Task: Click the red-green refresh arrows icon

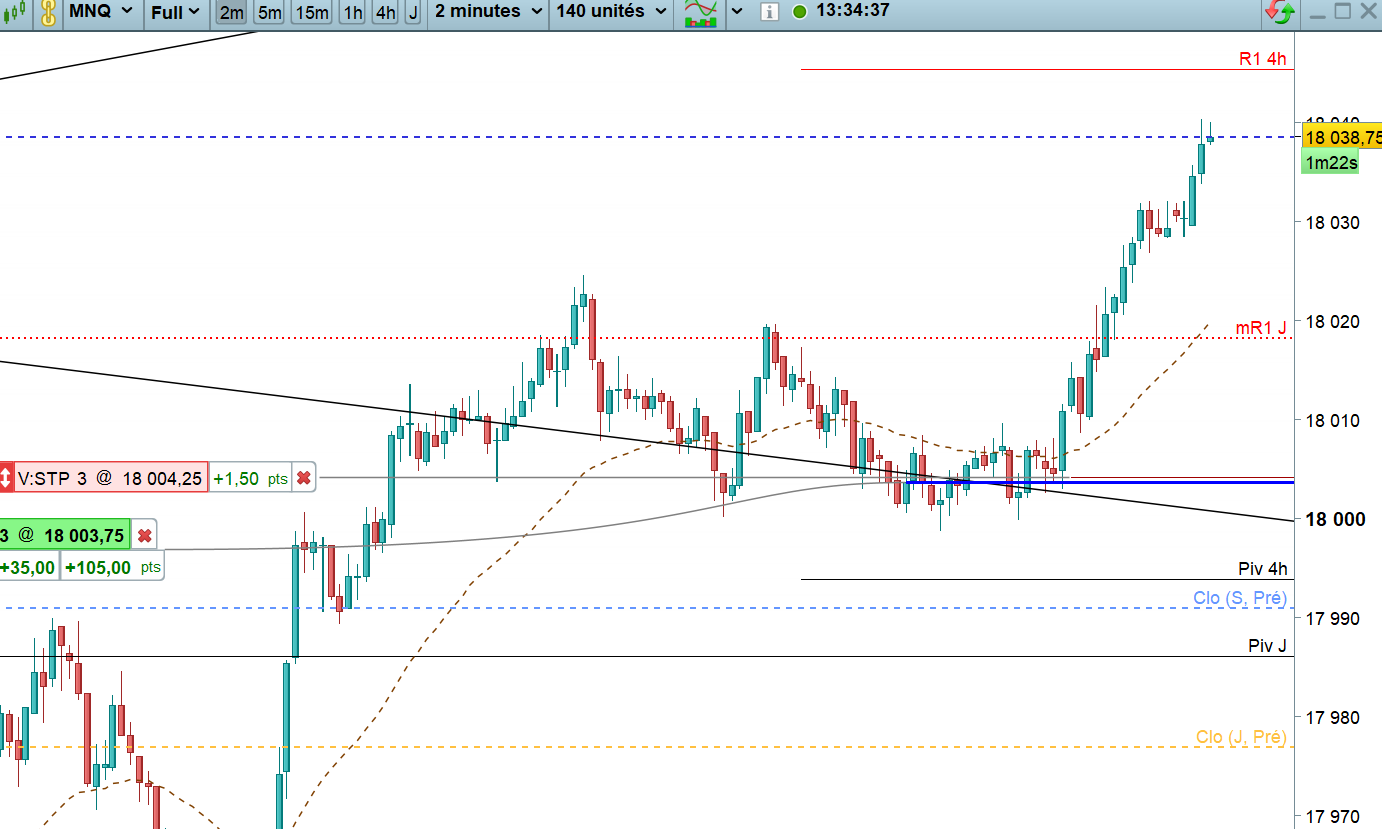Action: point(1280,12)
